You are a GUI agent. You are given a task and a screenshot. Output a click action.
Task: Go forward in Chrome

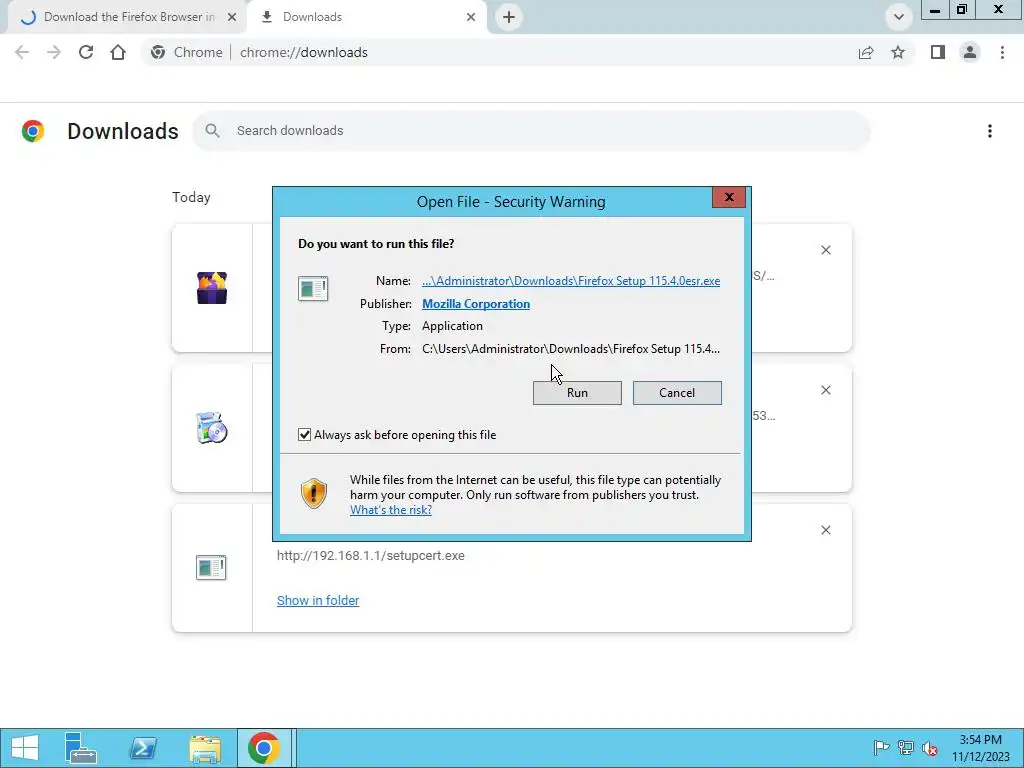tap(54, 52)
